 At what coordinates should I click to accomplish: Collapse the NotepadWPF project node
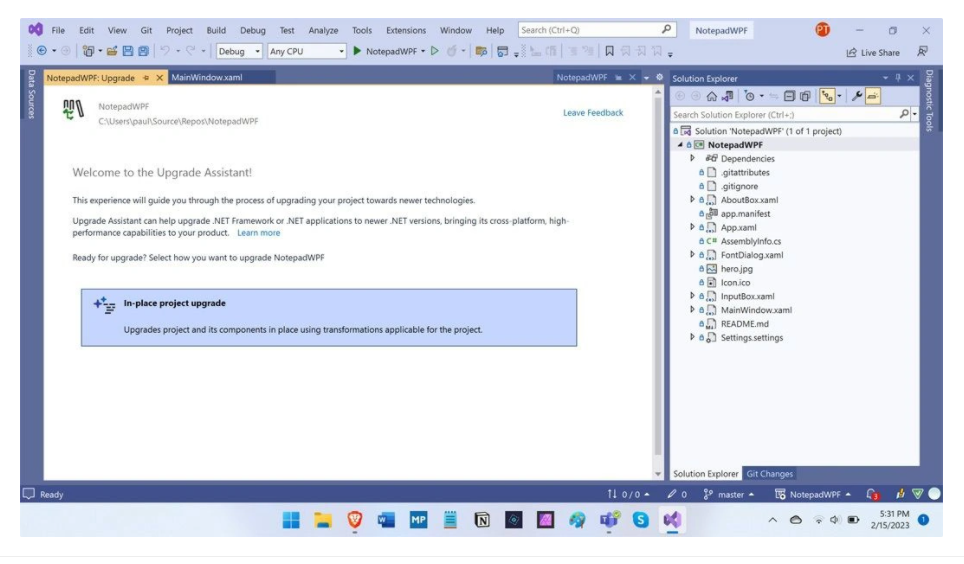tap(680, 145)
